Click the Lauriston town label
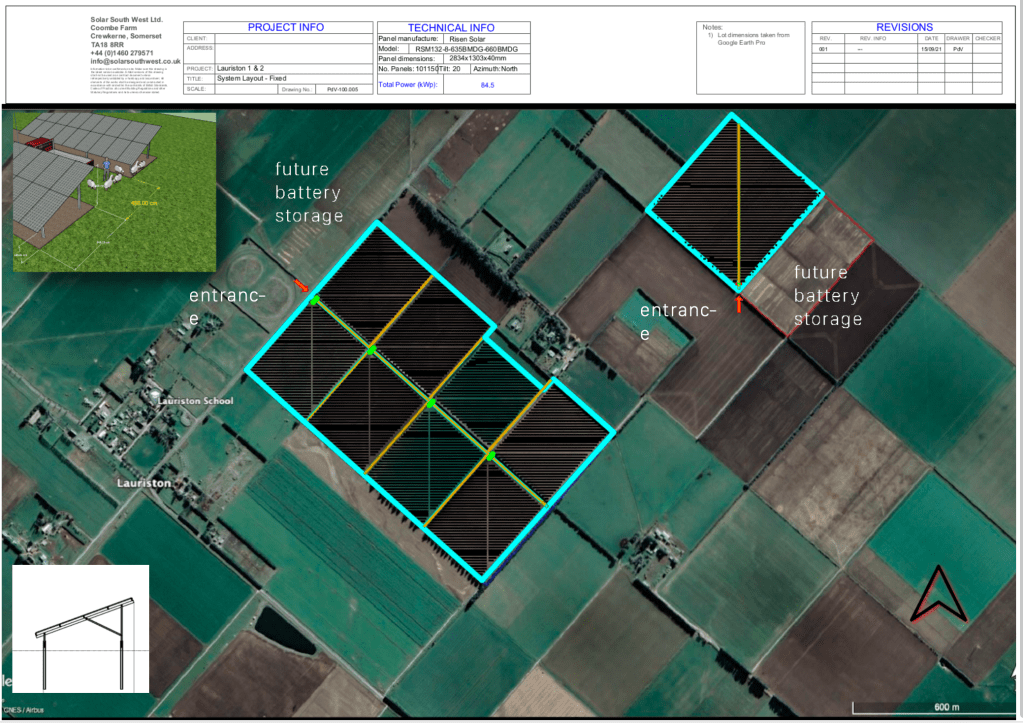Screen dimensions: 1023x723 [x=143, y=483]
